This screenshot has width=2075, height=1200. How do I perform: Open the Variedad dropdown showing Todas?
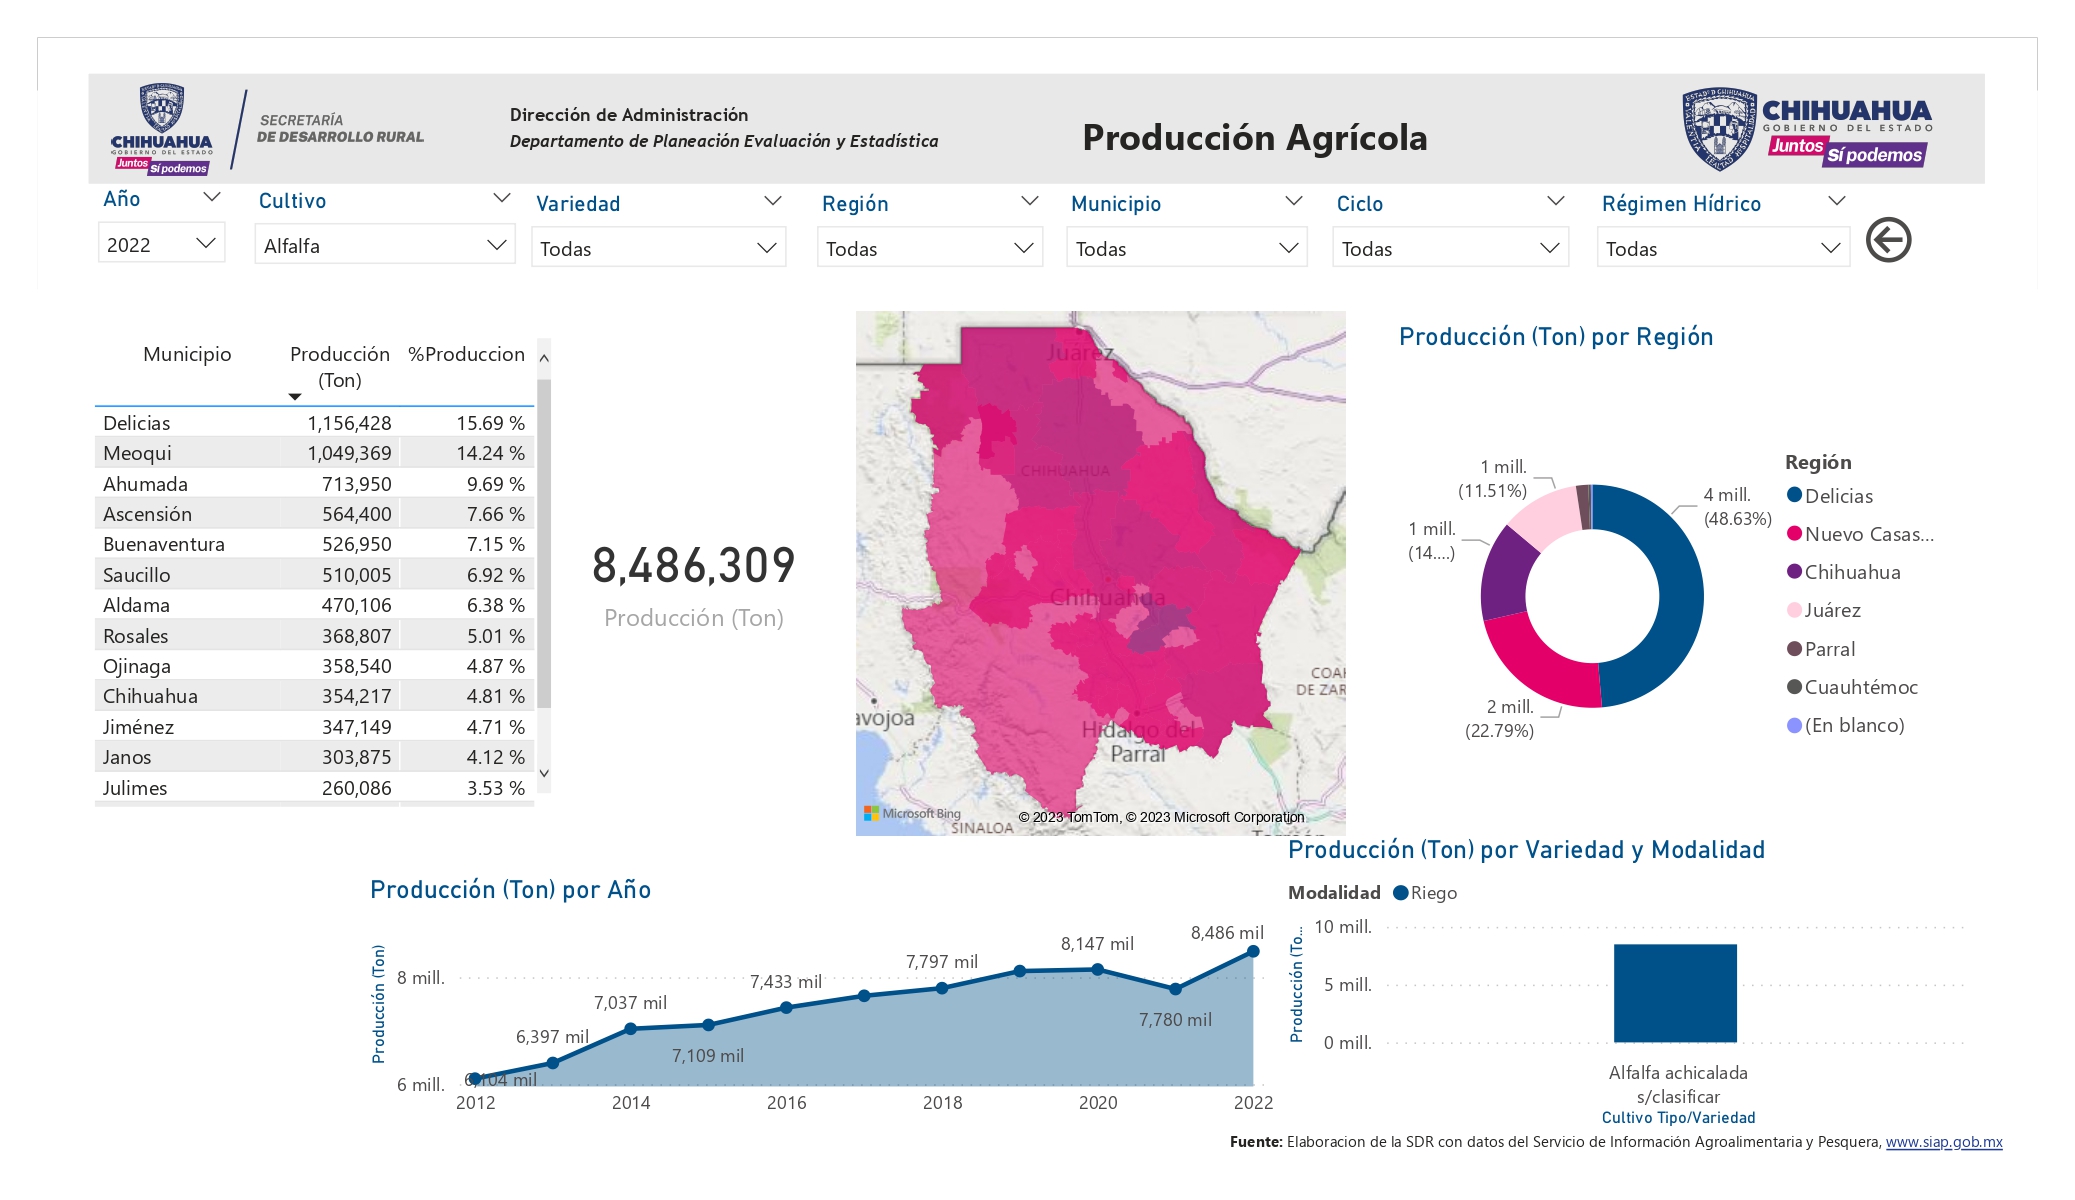click(x=658, y=248)
